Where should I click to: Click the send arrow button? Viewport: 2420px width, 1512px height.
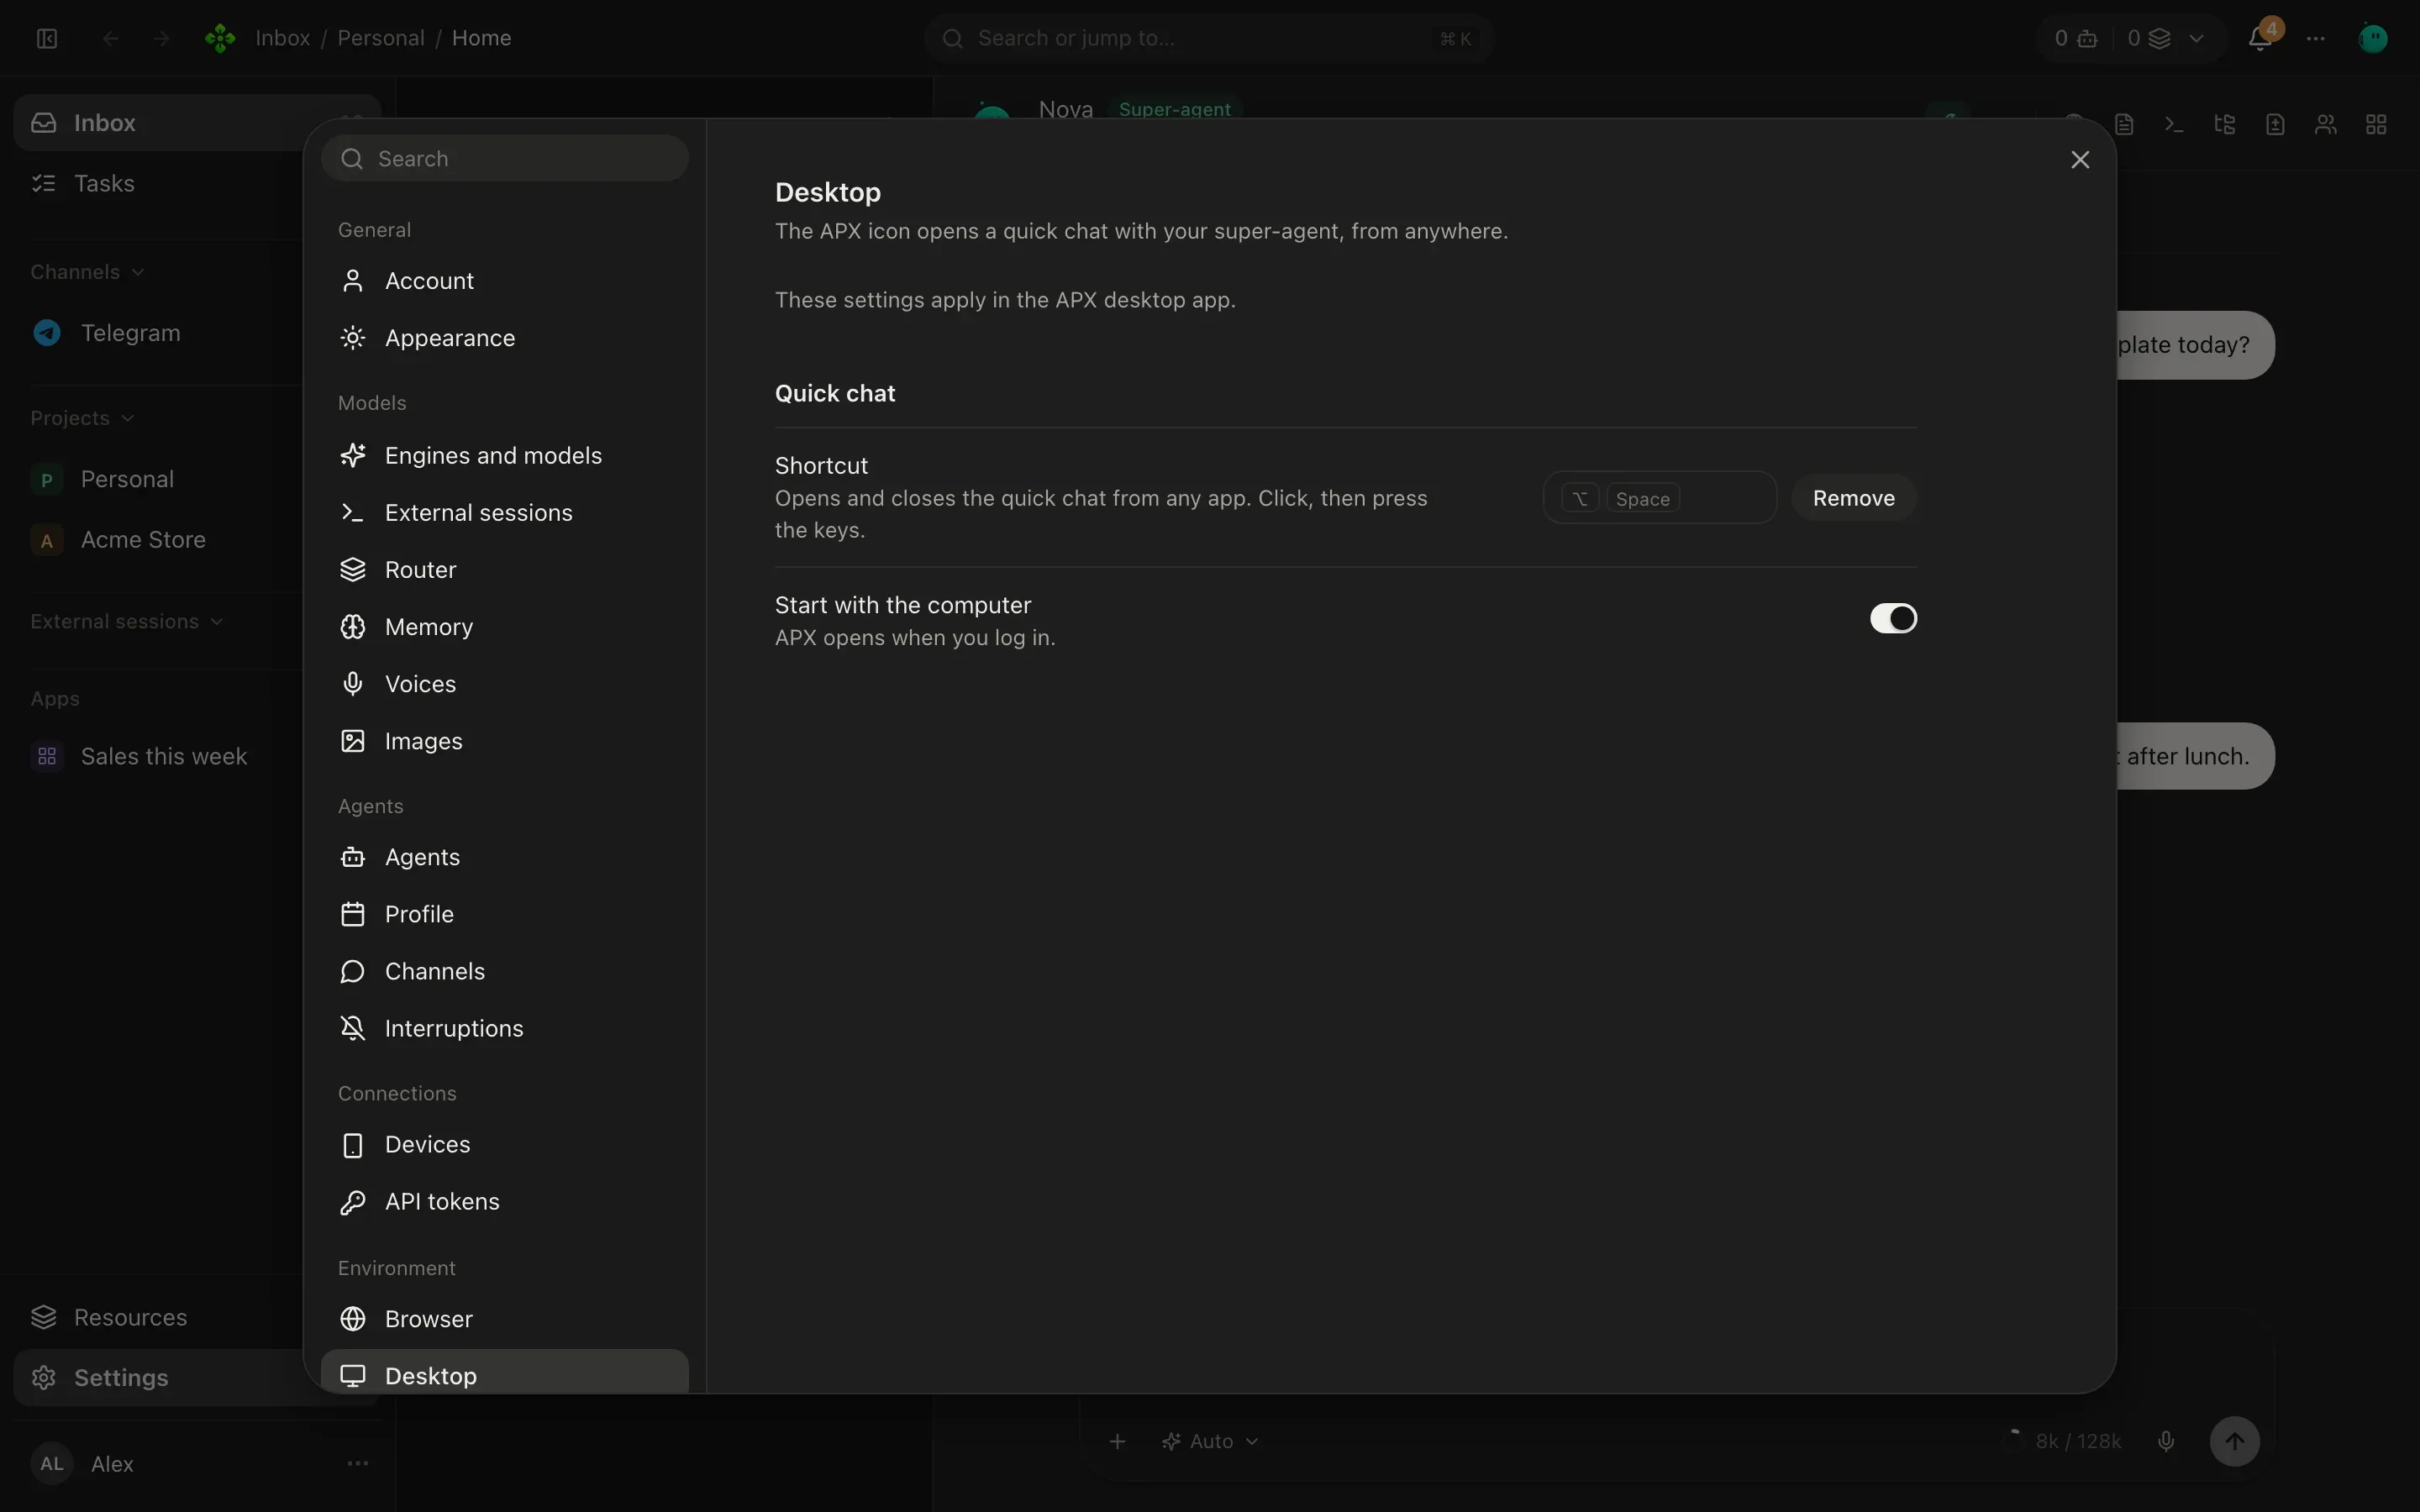(x=2234, y=1441)
